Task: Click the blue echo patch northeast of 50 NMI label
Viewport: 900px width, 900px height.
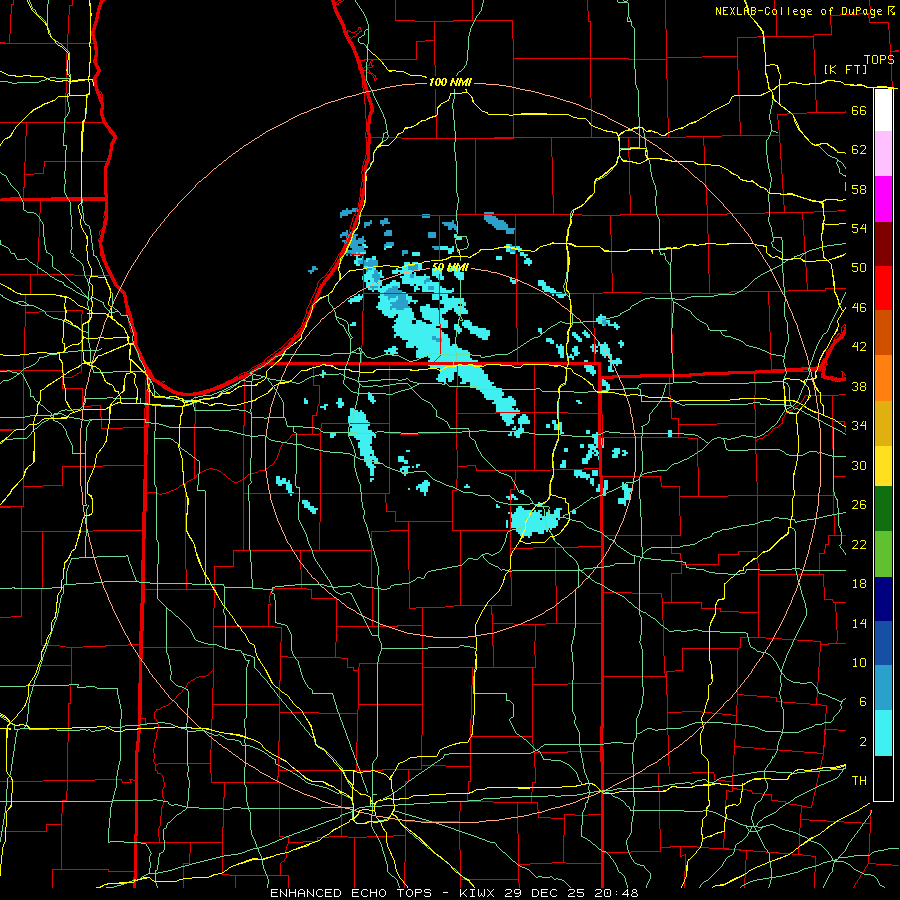Action: tap(498, 222)
